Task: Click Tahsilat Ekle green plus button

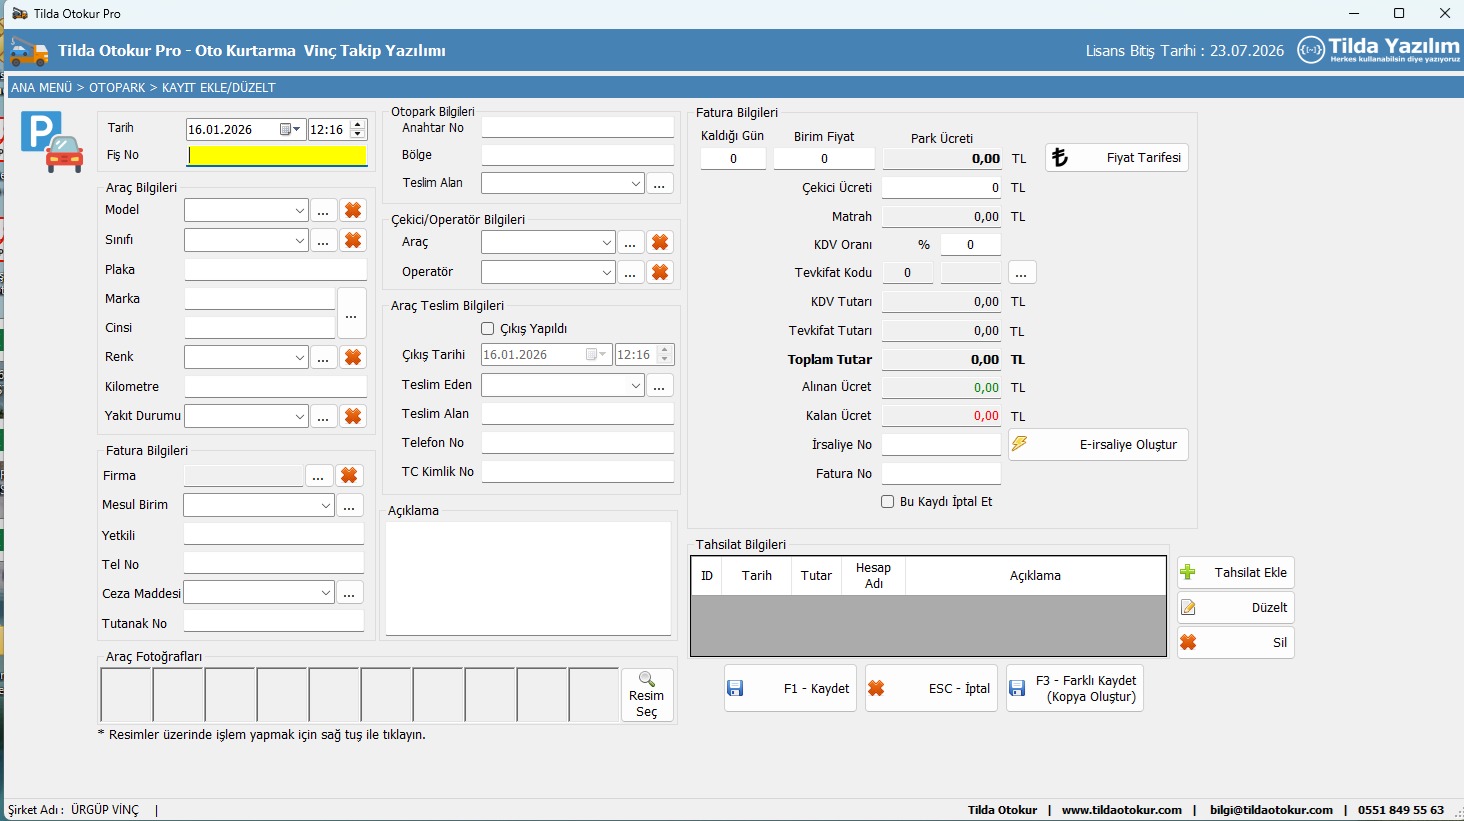Action: [1235, 573]
